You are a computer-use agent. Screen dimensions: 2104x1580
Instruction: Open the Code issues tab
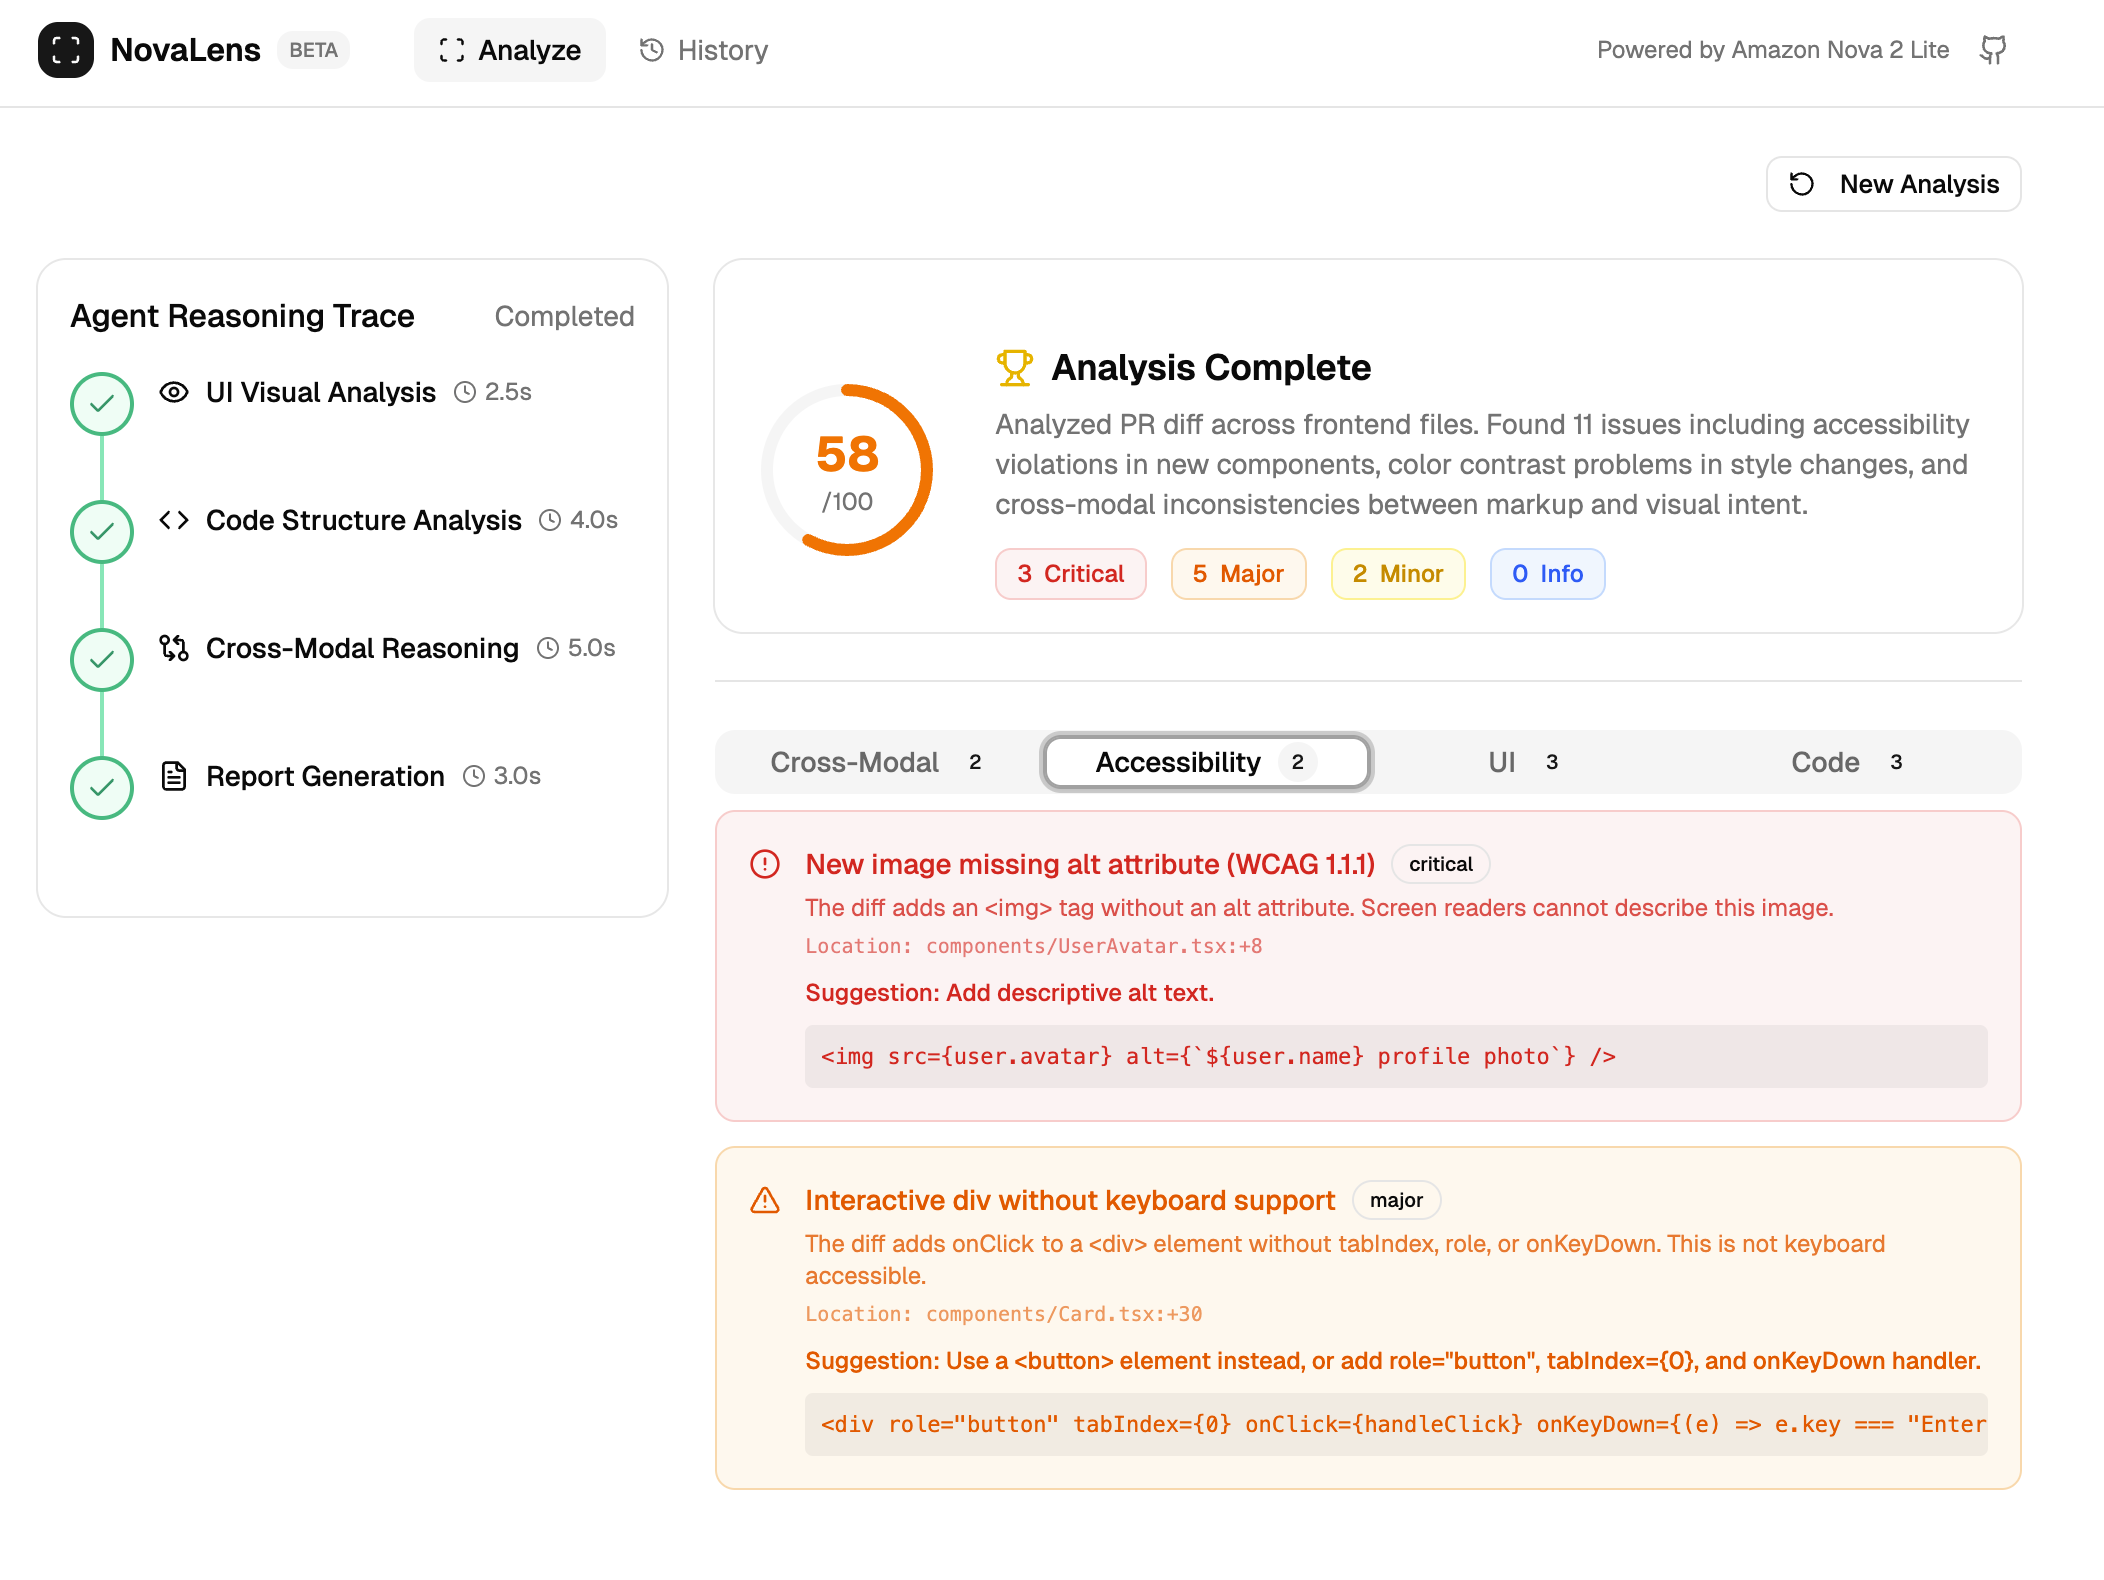(1845, 762)
